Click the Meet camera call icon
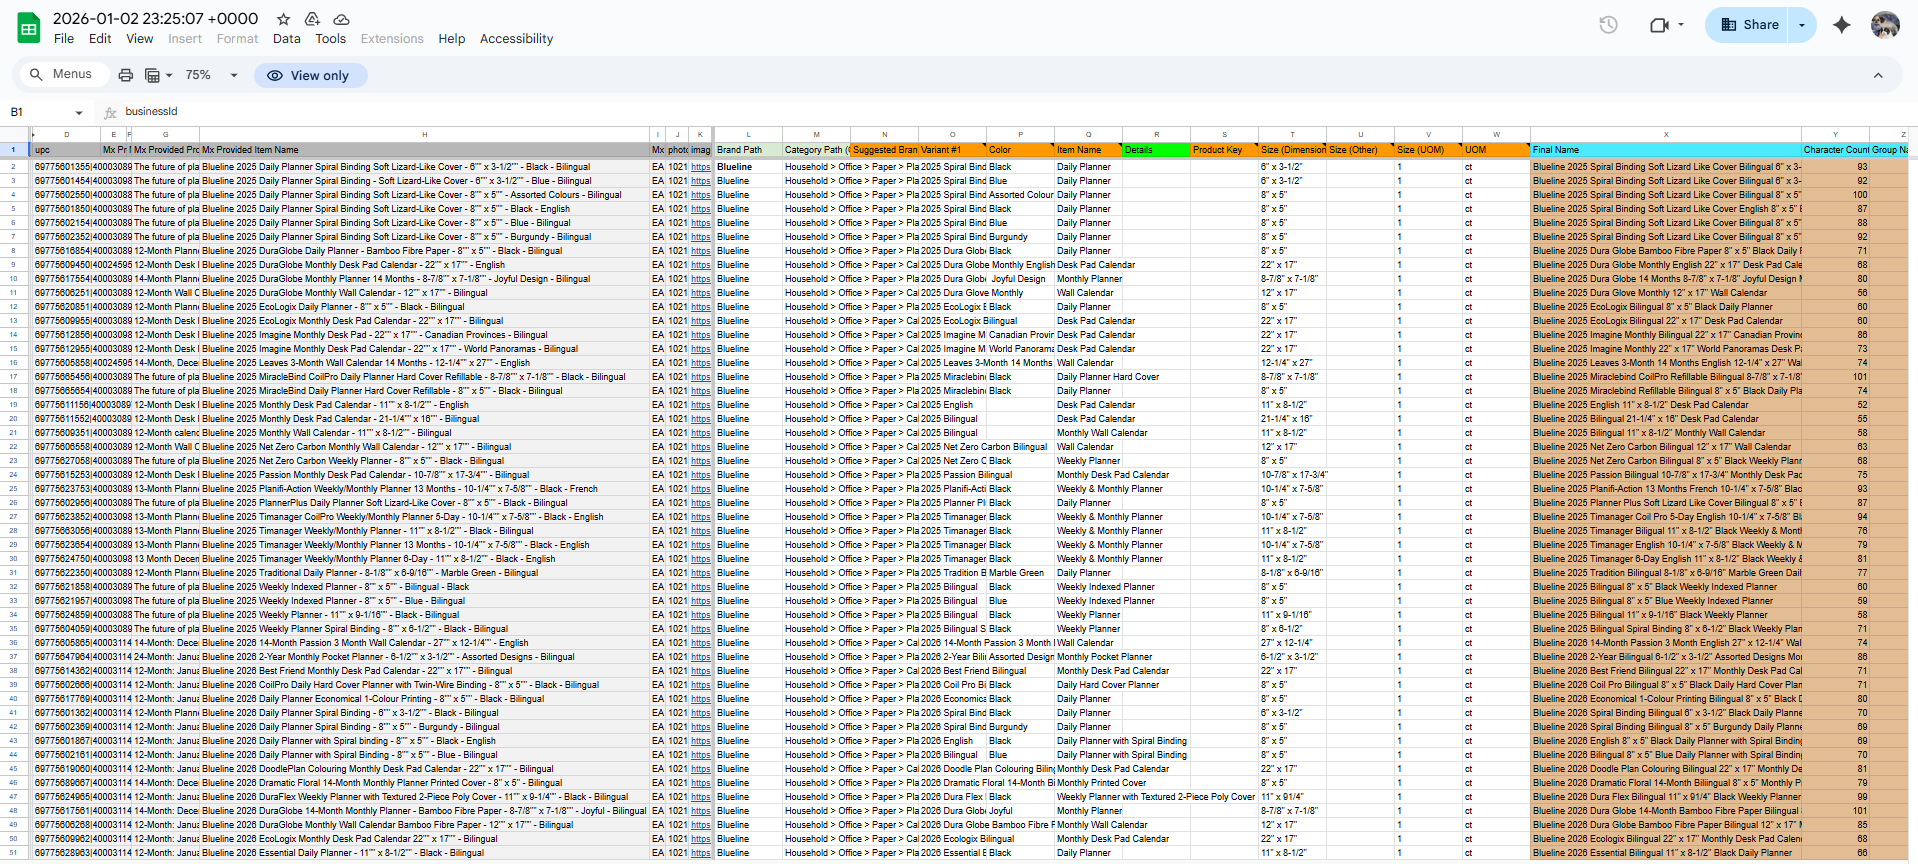The image size is (1918, 864). click(1666, 25)
